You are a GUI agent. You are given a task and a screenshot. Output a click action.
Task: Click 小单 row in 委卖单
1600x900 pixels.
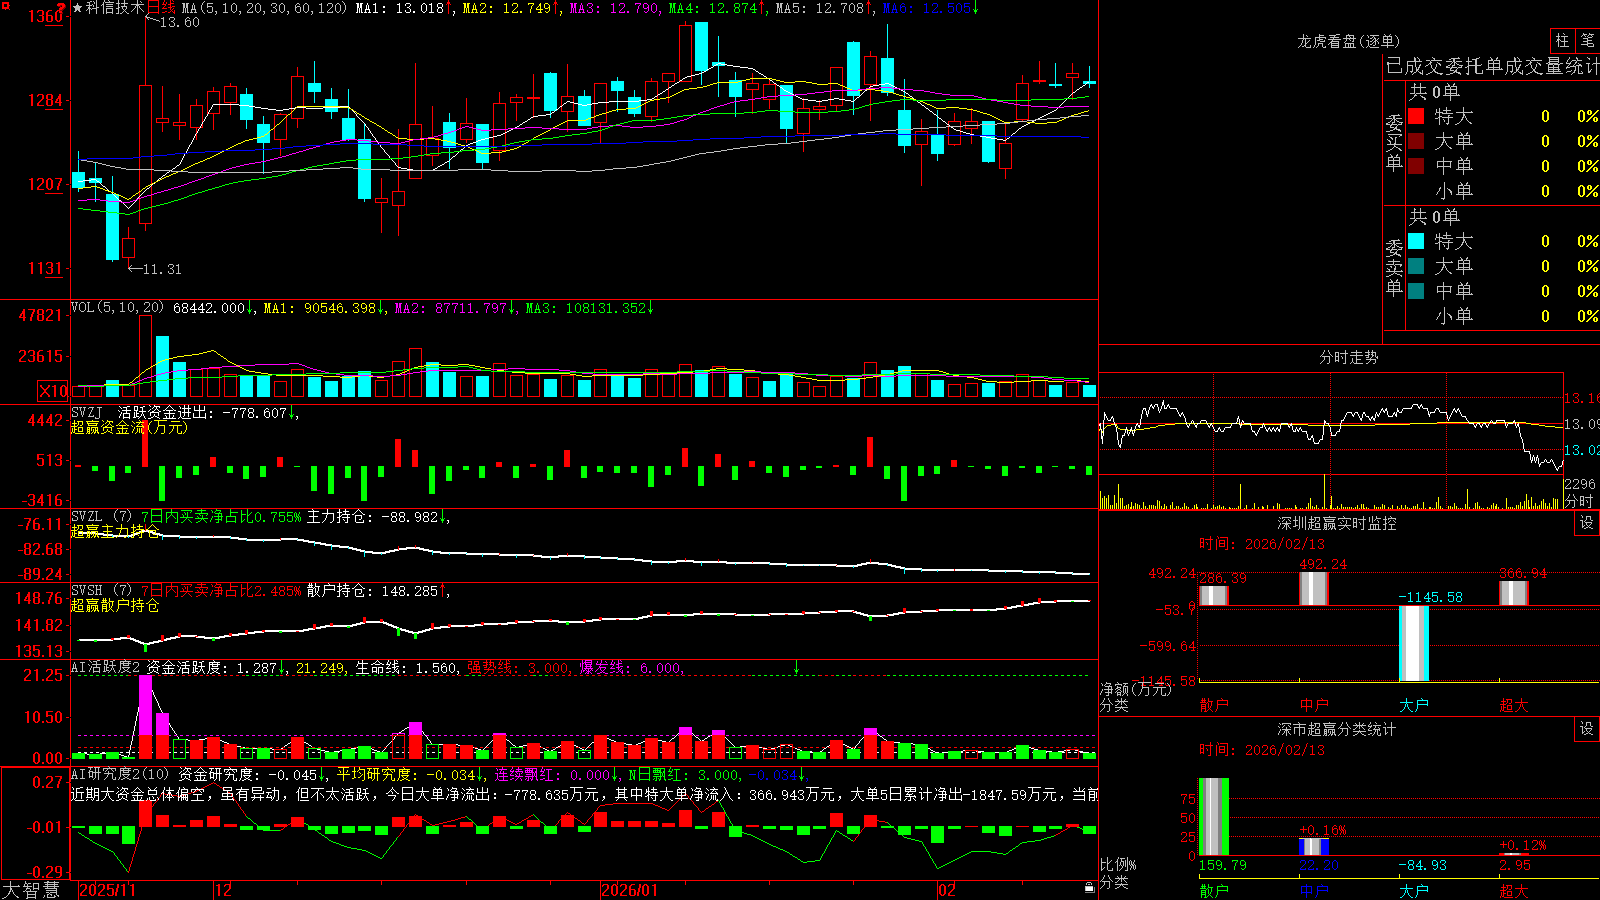[x=1503, y=316]
